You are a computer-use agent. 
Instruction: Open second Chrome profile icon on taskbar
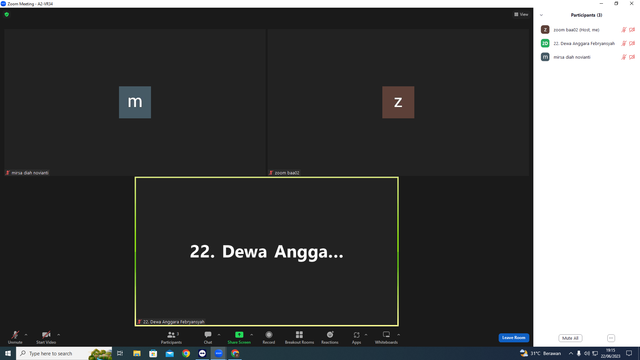click(235, 353)
